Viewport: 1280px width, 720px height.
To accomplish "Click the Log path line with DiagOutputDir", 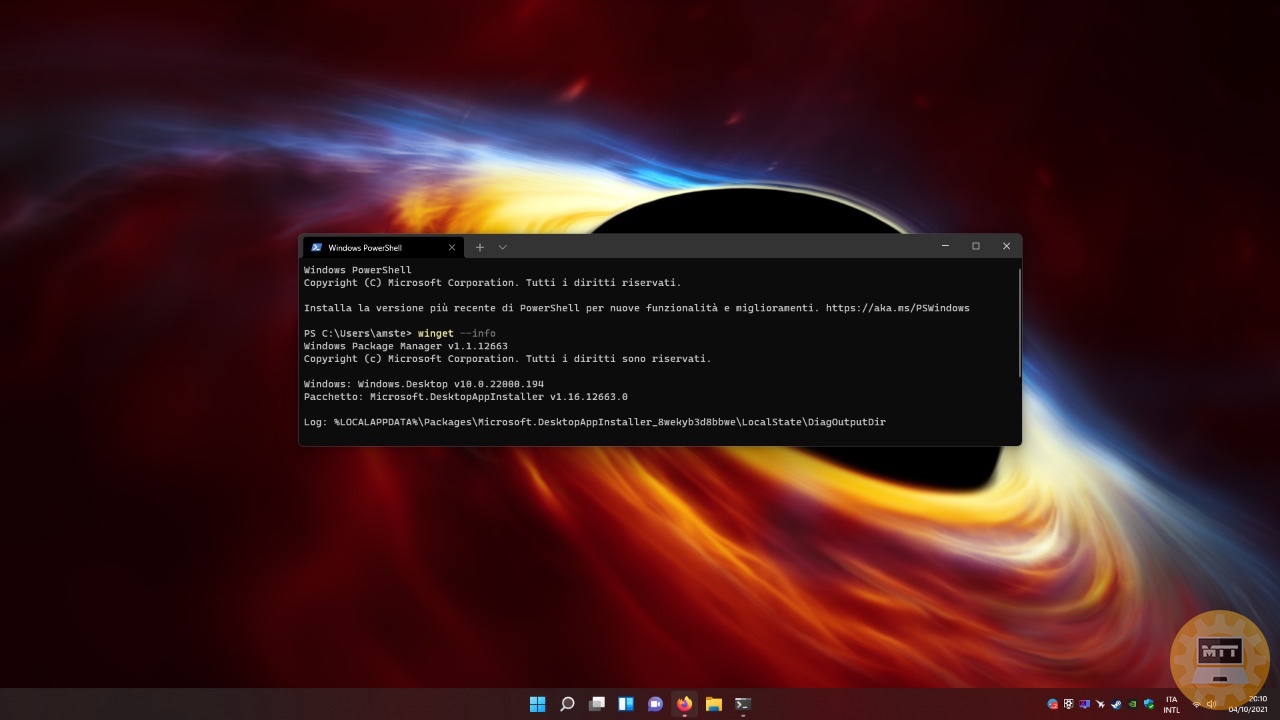I will pos(595,422).
